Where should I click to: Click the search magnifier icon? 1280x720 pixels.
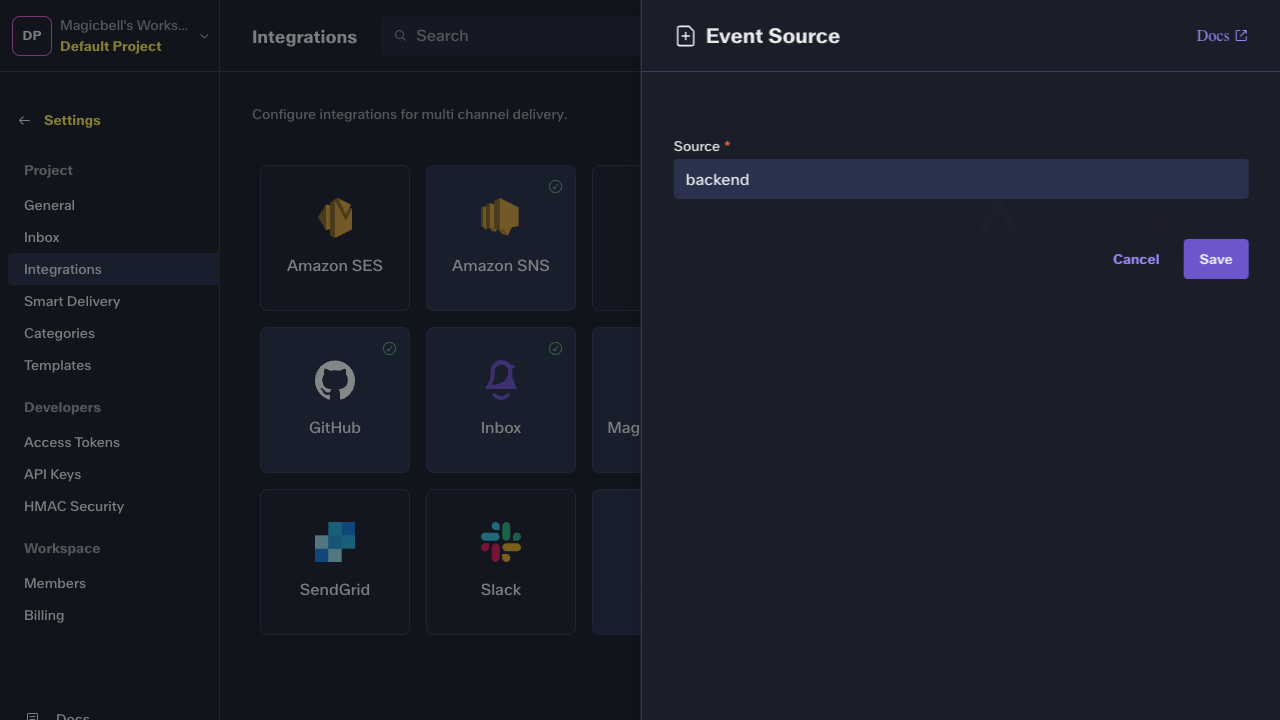click(400, 36)
